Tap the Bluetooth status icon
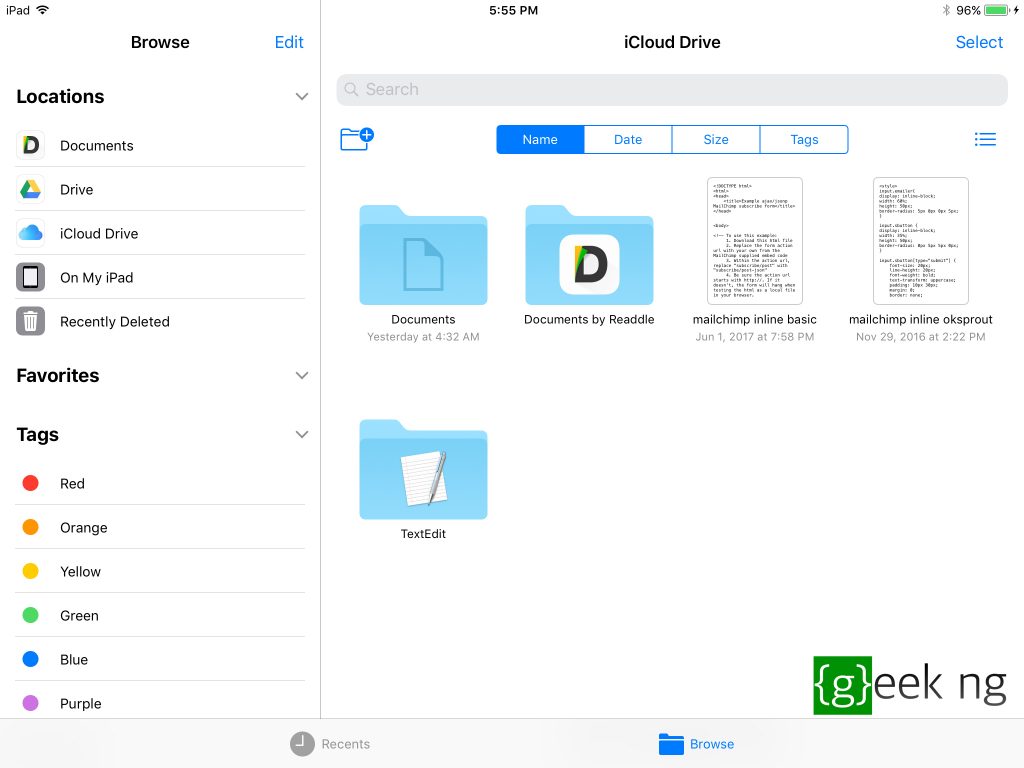The height and width of the screenshot is (768, 1024). coord(946,10)
